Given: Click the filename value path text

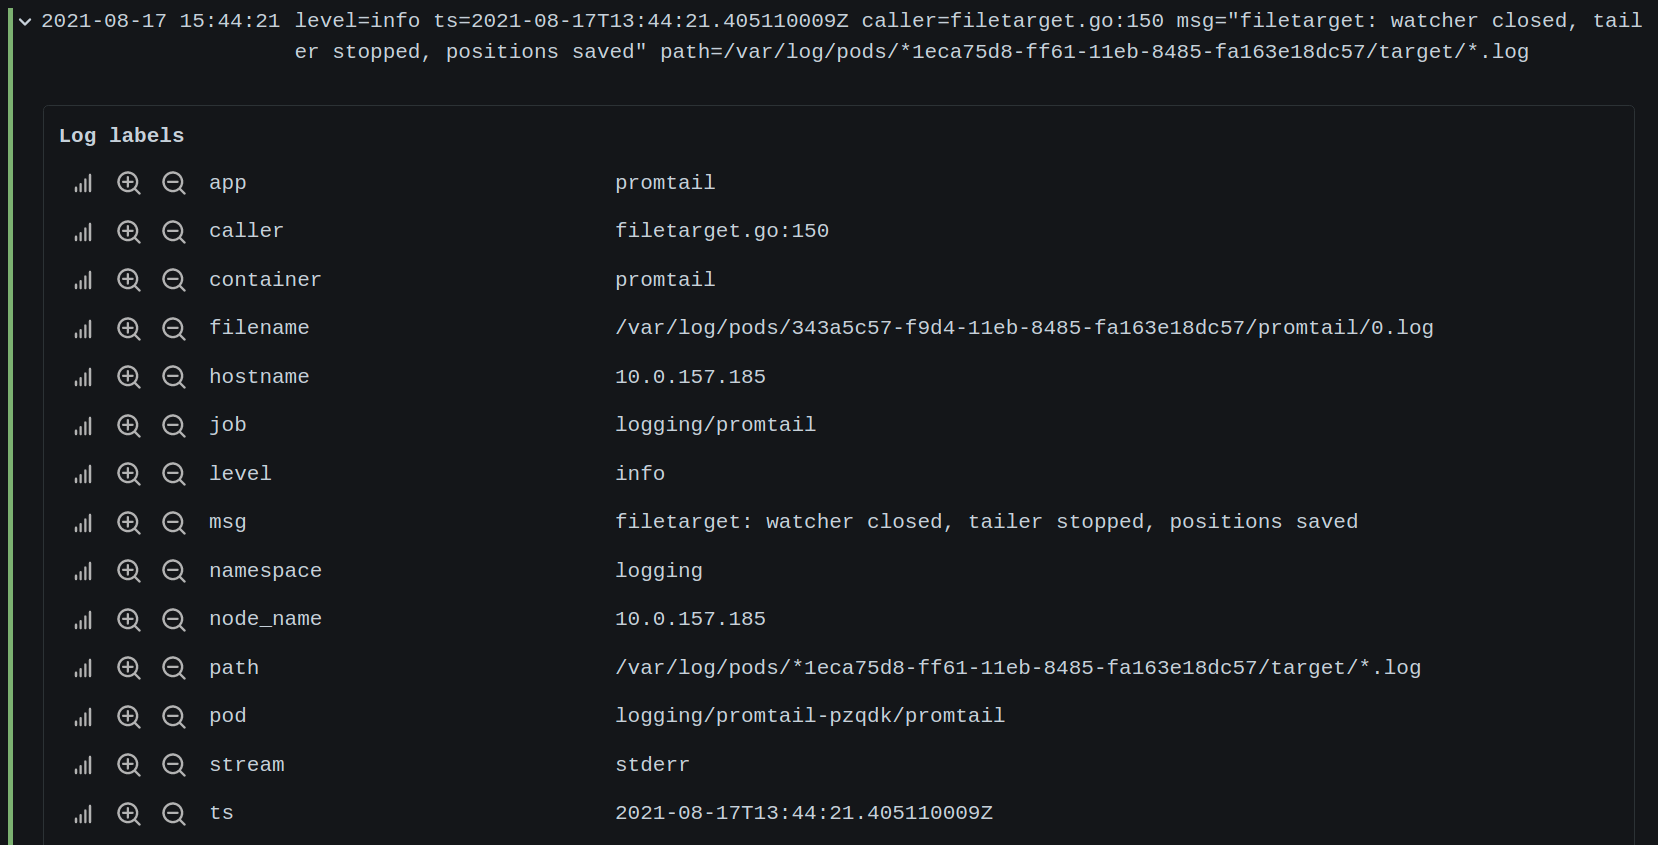Looking at the screenshot, I should pos(1024,328).
